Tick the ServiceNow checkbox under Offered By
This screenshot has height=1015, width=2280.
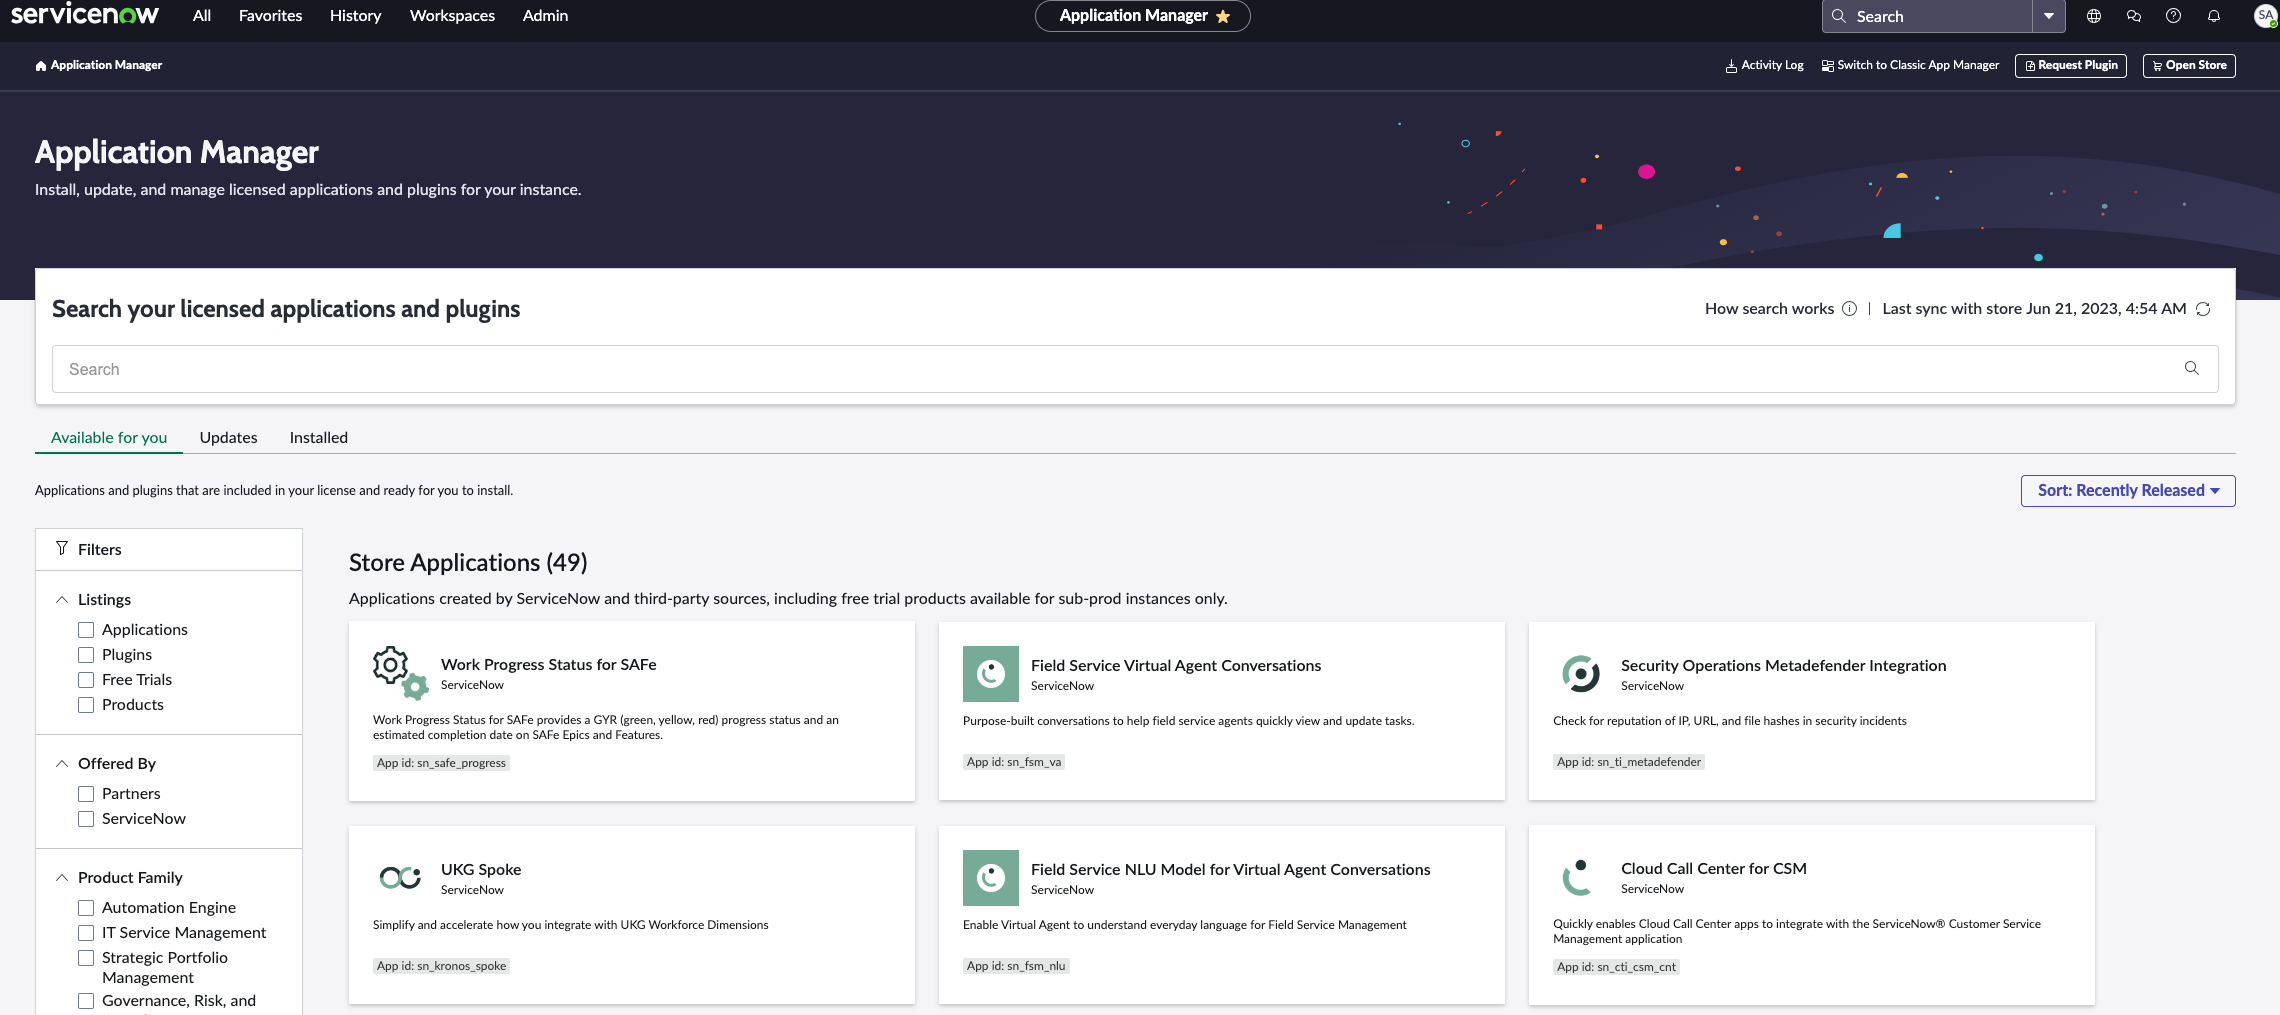(x=86, y=819)
